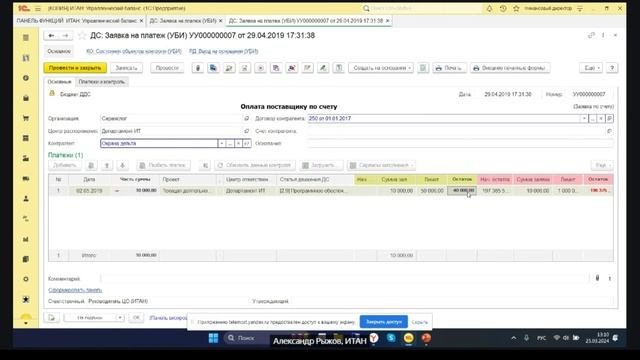
Task: Expand sidebar sections with bottom arrow
Action: 26,322
